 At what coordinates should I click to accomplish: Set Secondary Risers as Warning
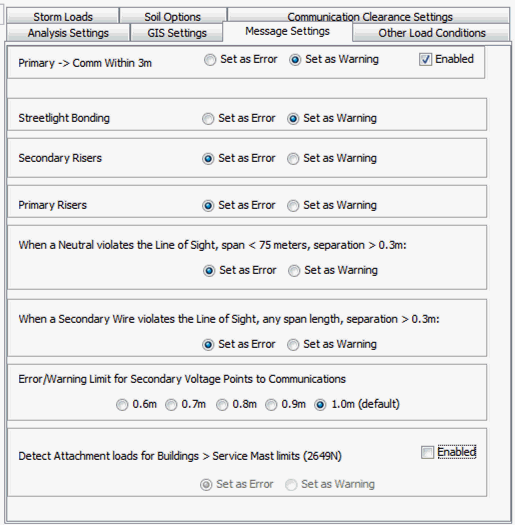click(293, 159)
